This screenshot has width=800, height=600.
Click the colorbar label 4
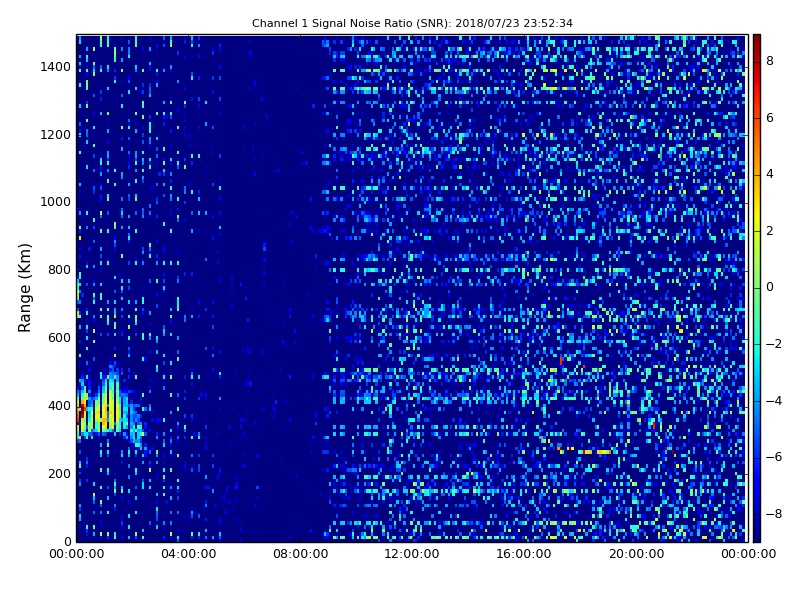click(x=770, y=174)
